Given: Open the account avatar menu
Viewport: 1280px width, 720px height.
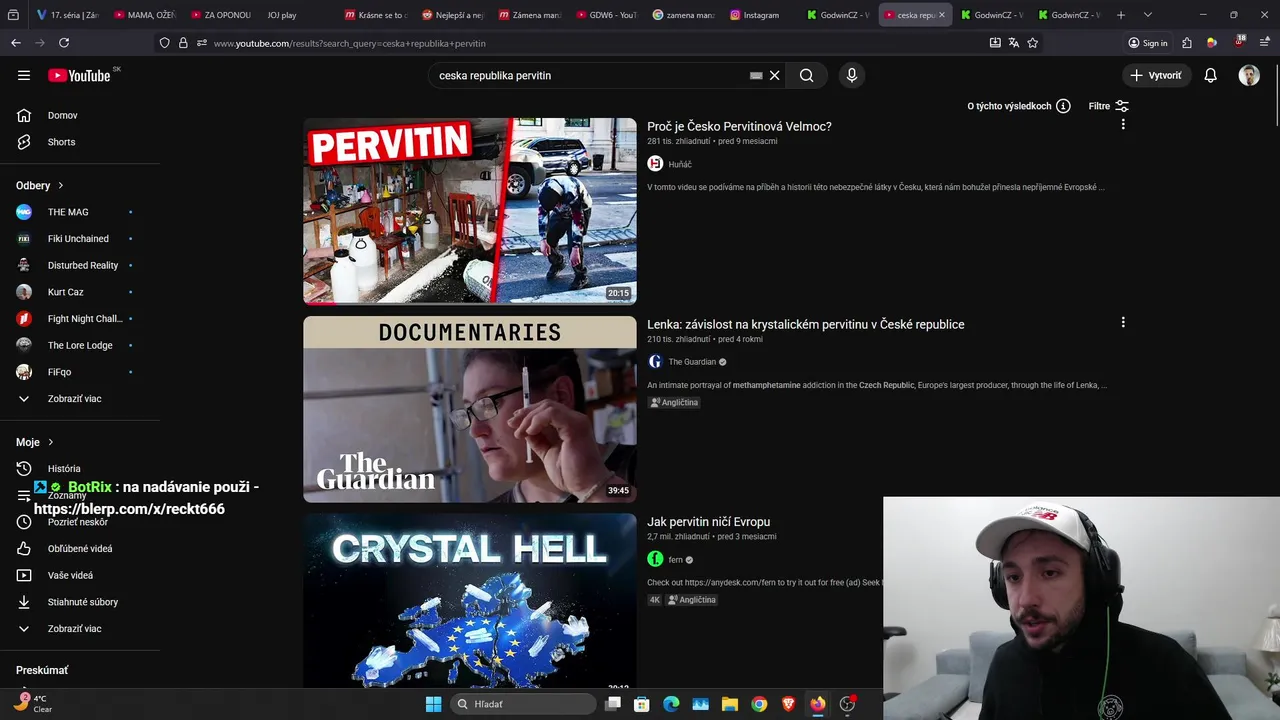Looking at the screenshot, I should click(1249, 75).
